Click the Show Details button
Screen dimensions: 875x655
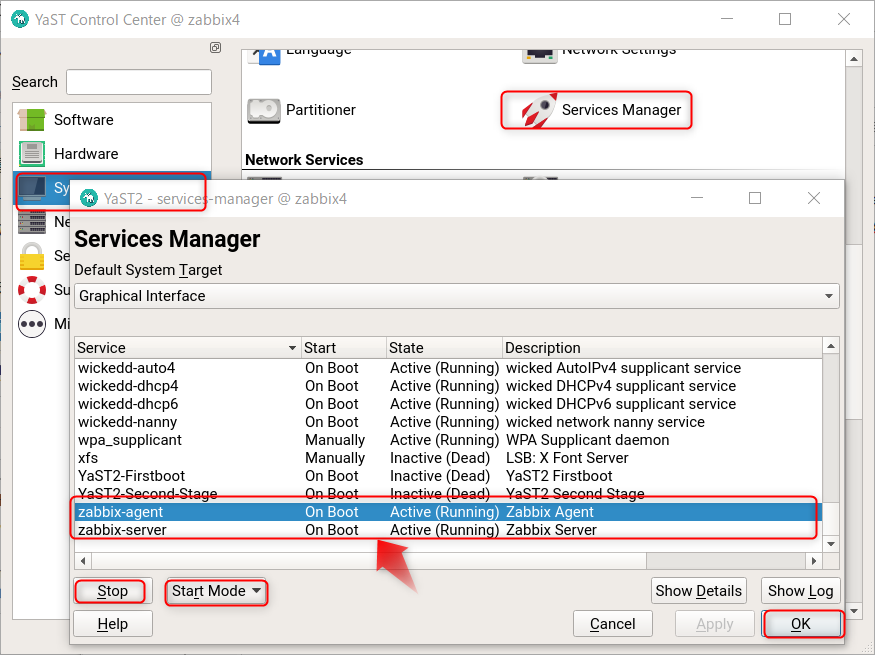coord(699,591)
